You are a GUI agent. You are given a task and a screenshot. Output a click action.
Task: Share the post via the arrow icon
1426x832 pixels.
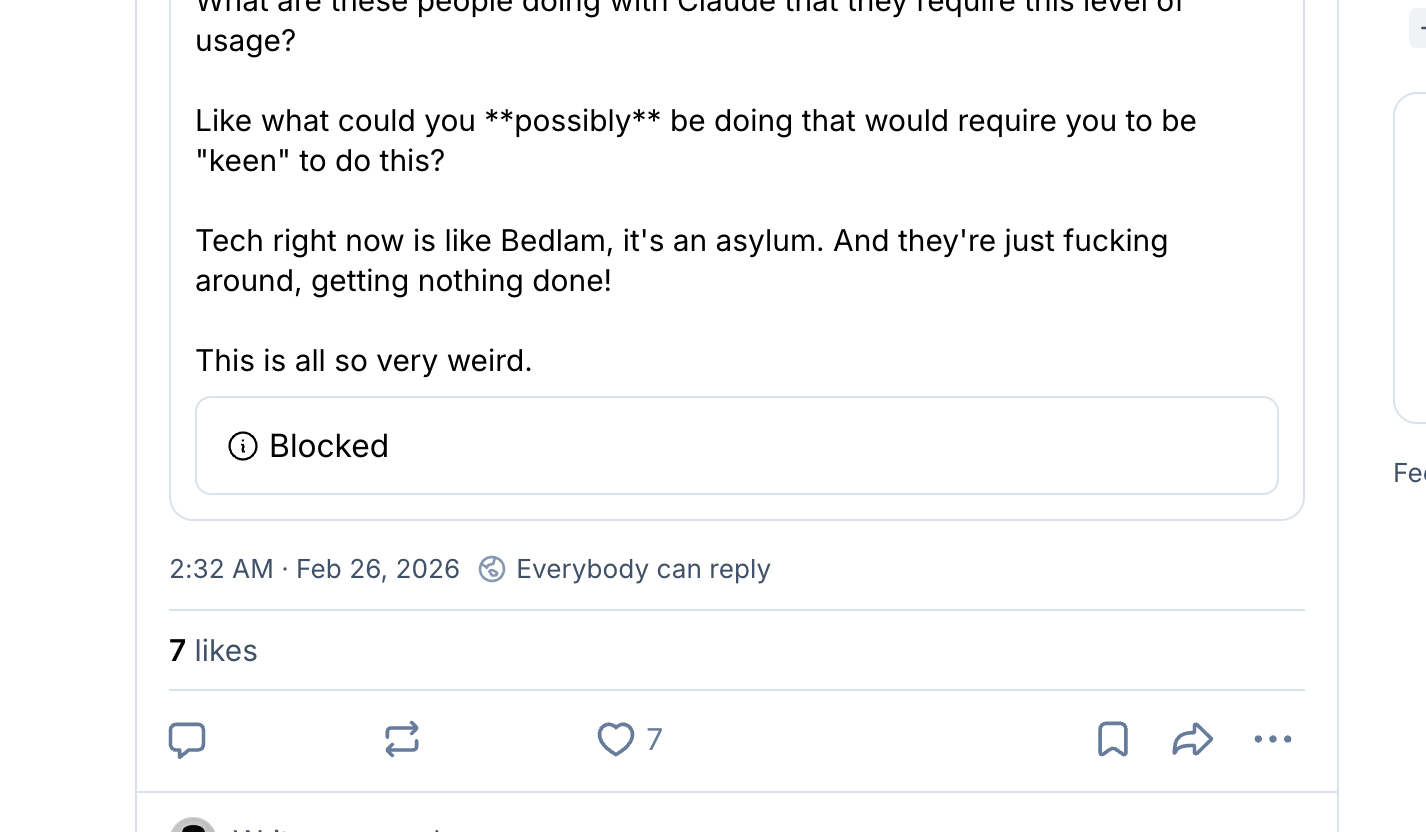[1192, 739]
